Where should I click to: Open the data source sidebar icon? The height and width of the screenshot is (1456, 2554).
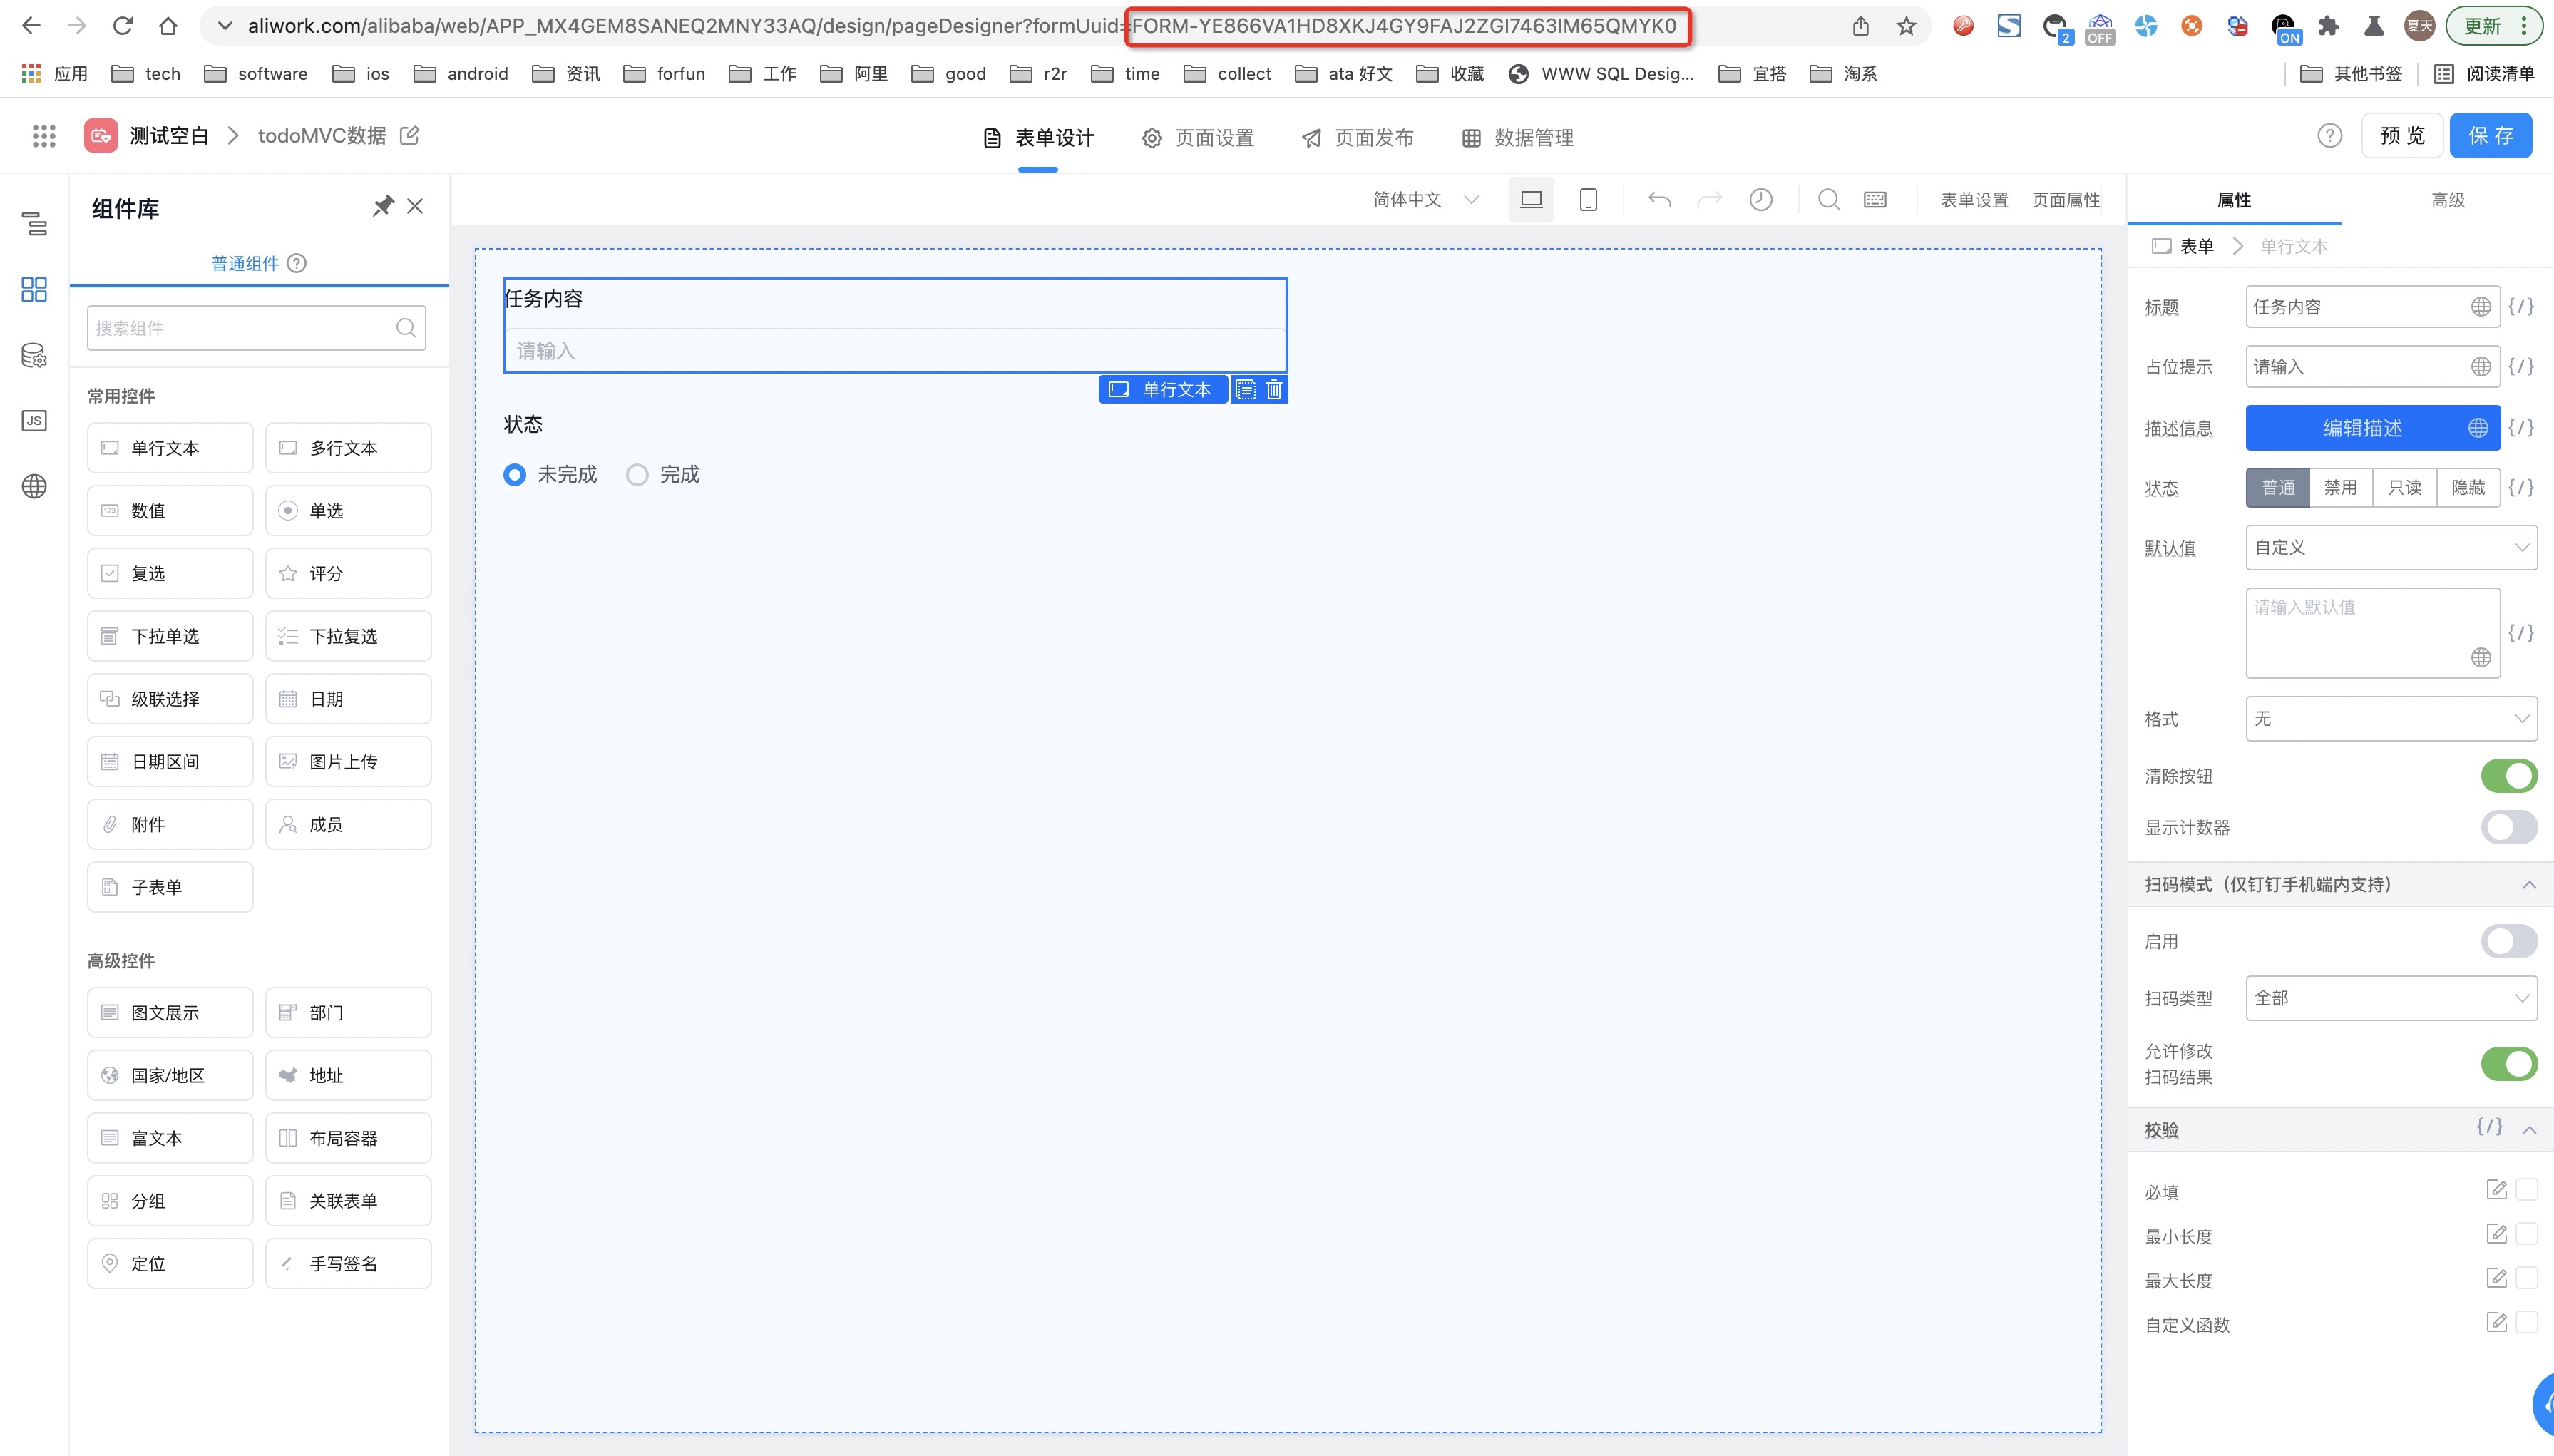point(34,356)
